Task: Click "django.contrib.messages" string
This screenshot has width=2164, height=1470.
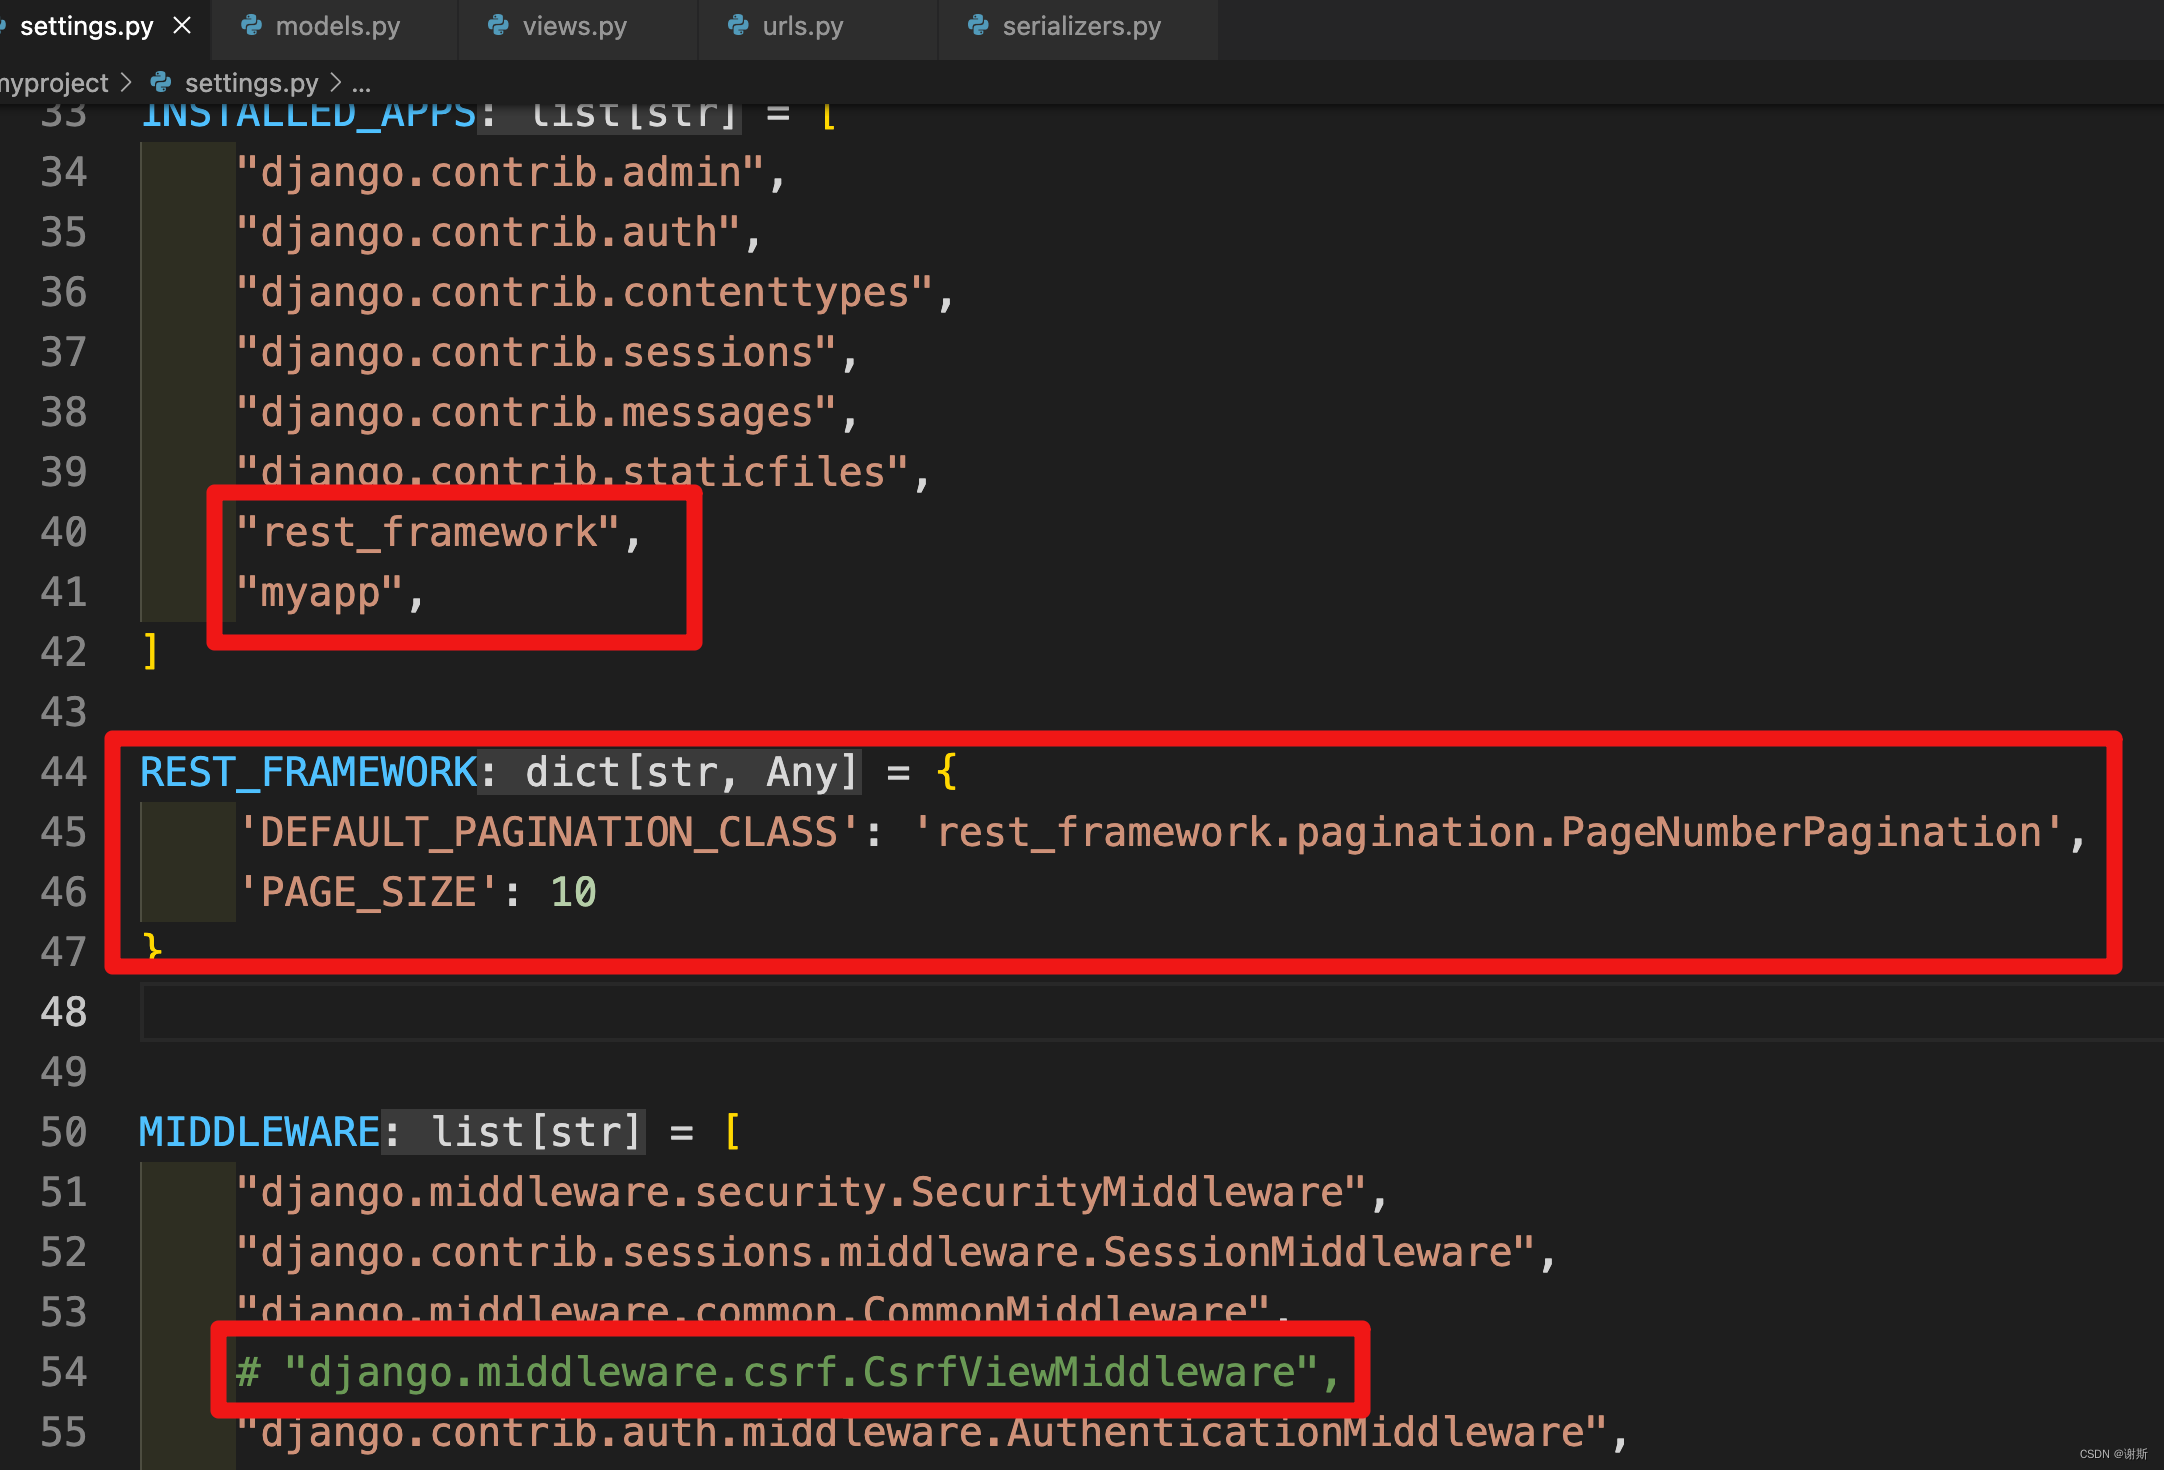Action: coord(537,412)
